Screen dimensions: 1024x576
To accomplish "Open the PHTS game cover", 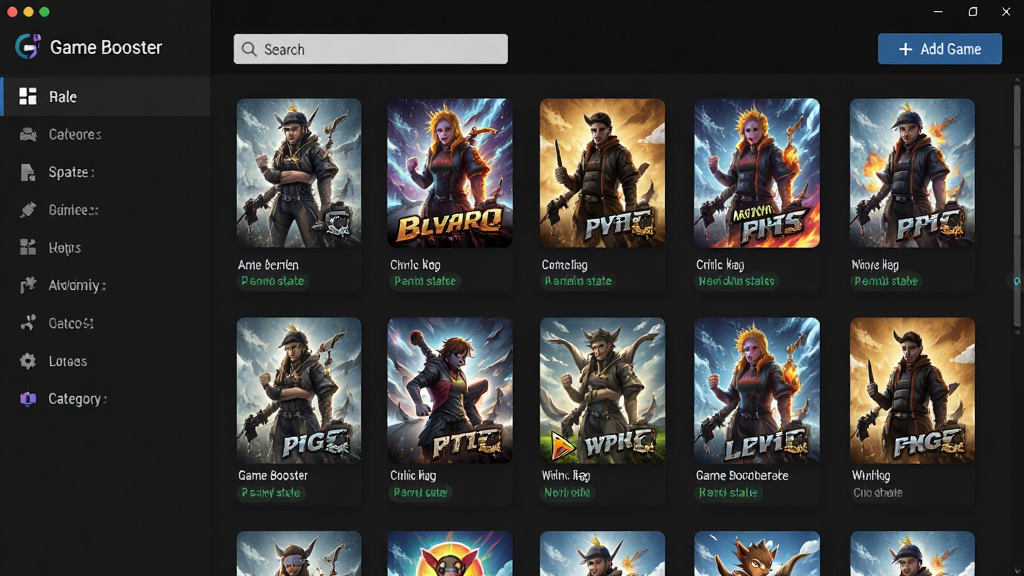I will point(756,173).
